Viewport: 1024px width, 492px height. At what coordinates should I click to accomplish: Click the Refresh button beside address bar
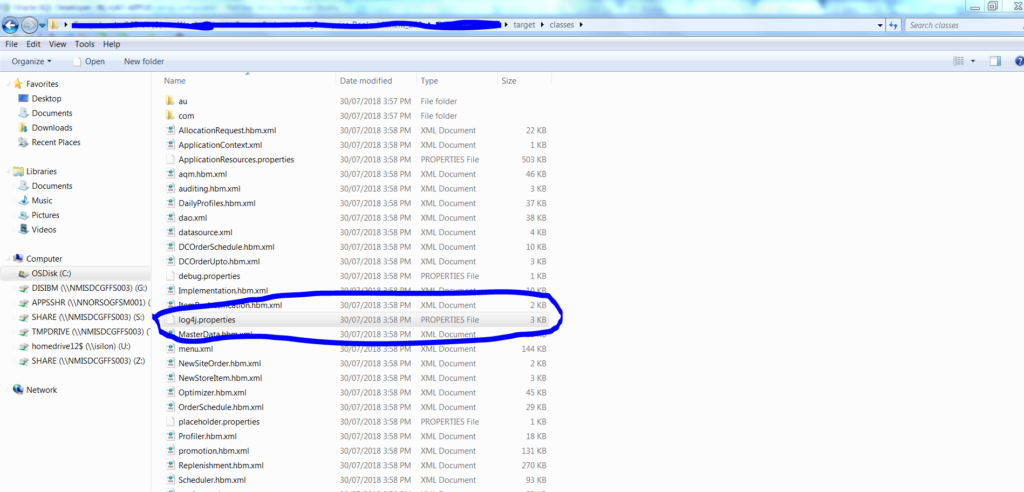894,25
